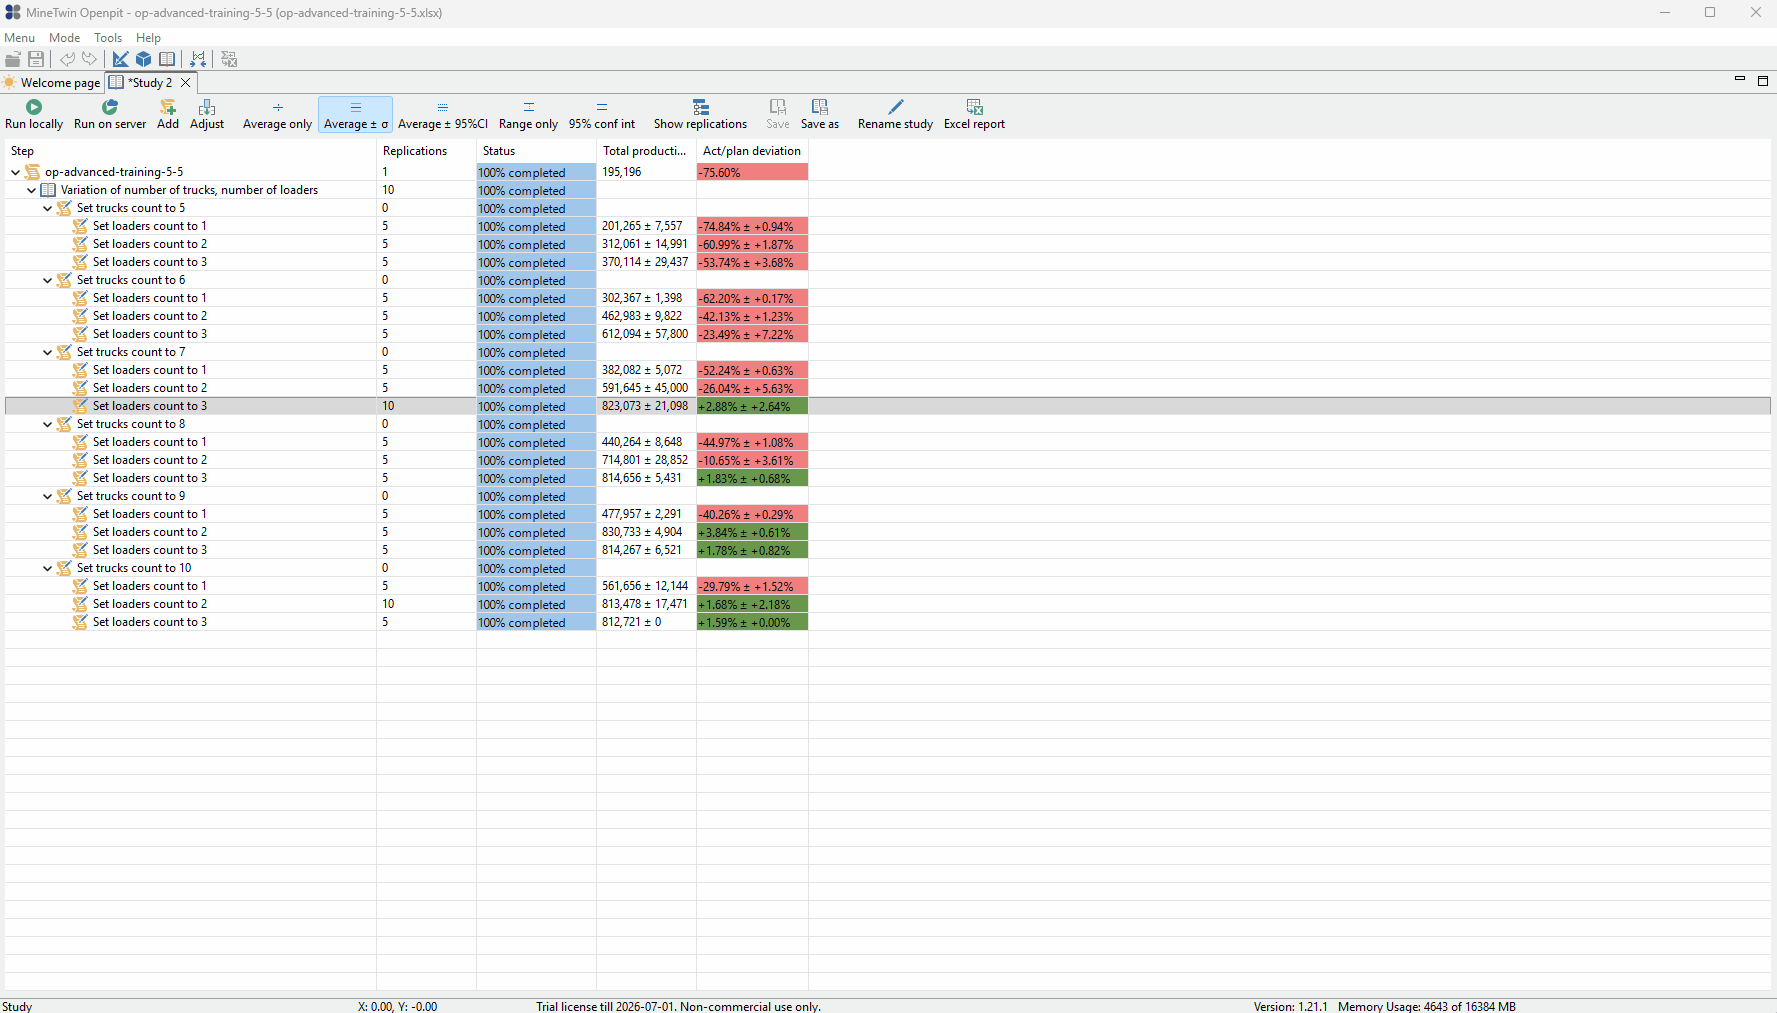
Task: Click the red -75.60% deviation cell
Action: (752, 172)
